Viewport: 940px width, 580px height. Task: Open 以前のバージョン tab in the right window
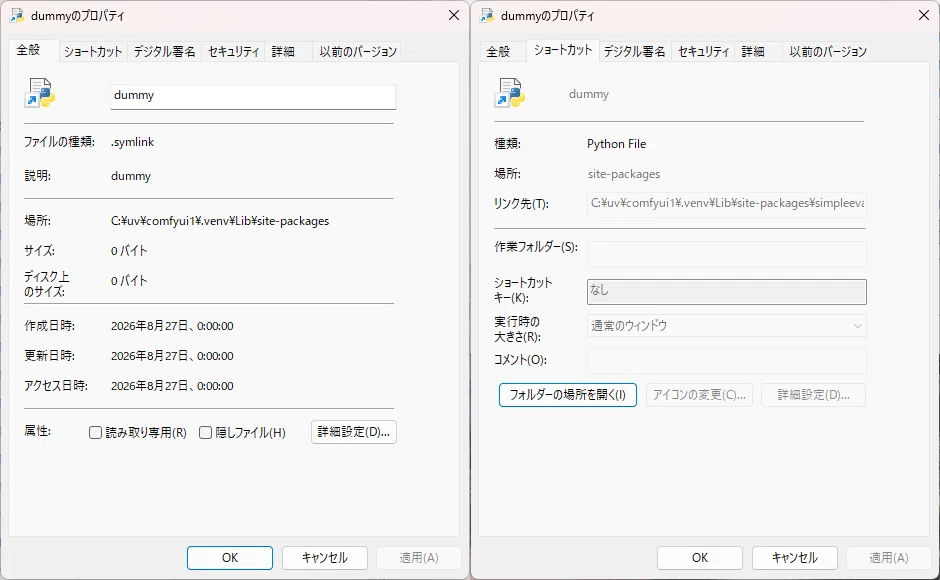coord(828,52)
